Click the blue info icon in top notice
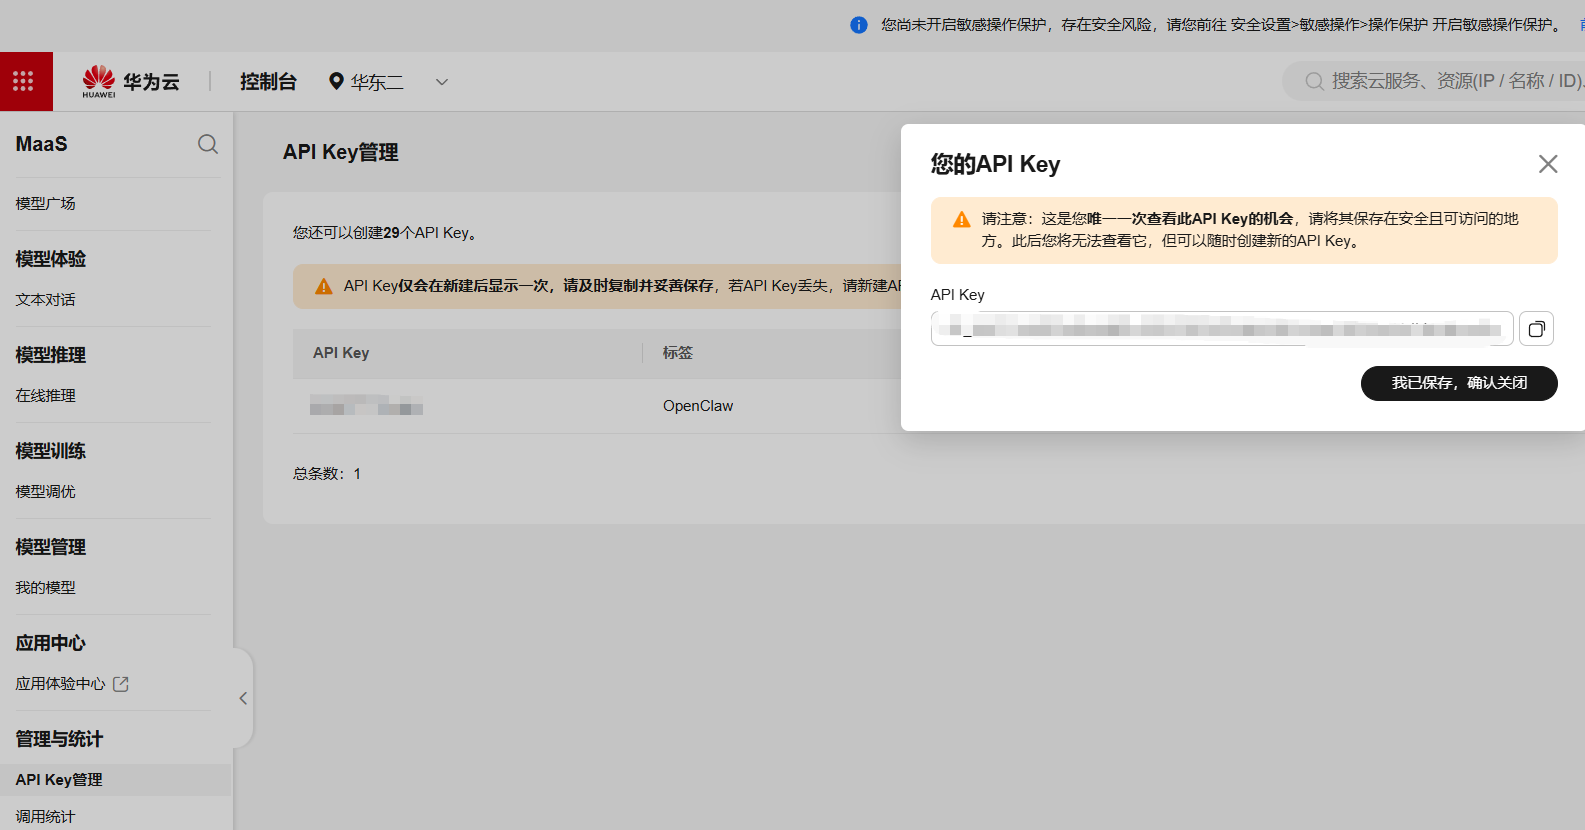 click(858, 25)
